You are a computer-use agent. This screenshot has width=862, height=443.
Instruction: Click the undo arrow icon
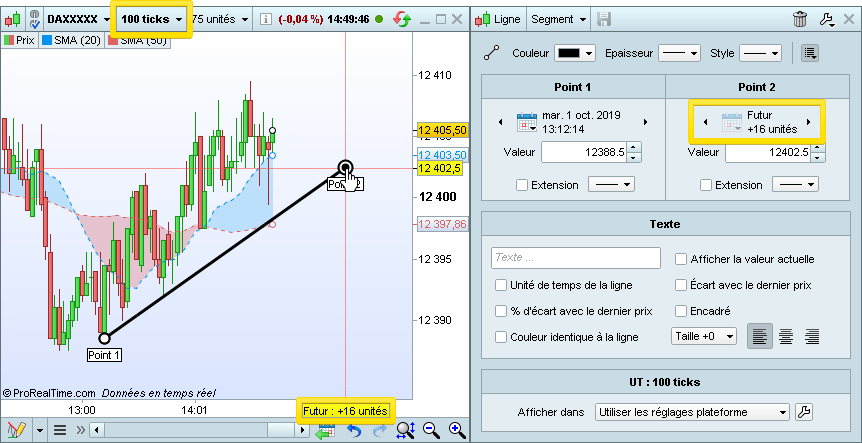[354, 430]
